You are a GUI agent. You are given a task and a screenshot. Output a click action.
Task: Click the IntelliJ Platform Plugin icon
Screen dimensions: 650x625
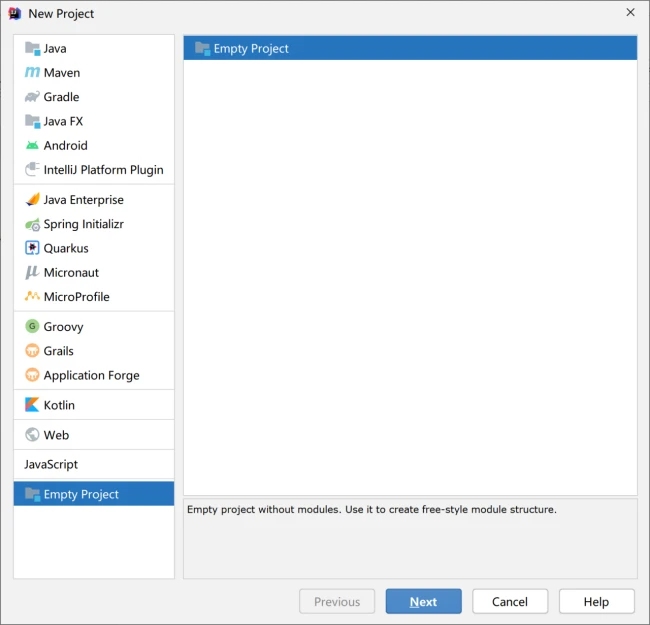(32, 170)
